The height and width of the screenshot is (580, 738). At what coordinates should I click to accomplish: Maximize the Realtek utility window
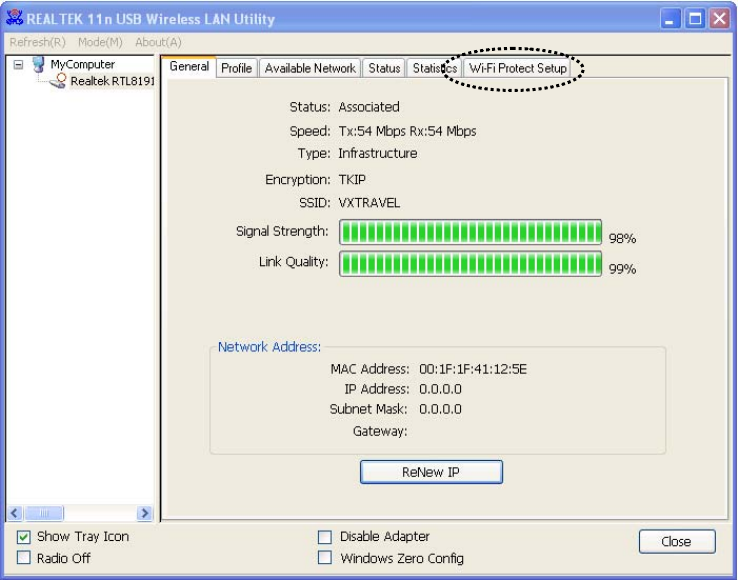[695, 19]
